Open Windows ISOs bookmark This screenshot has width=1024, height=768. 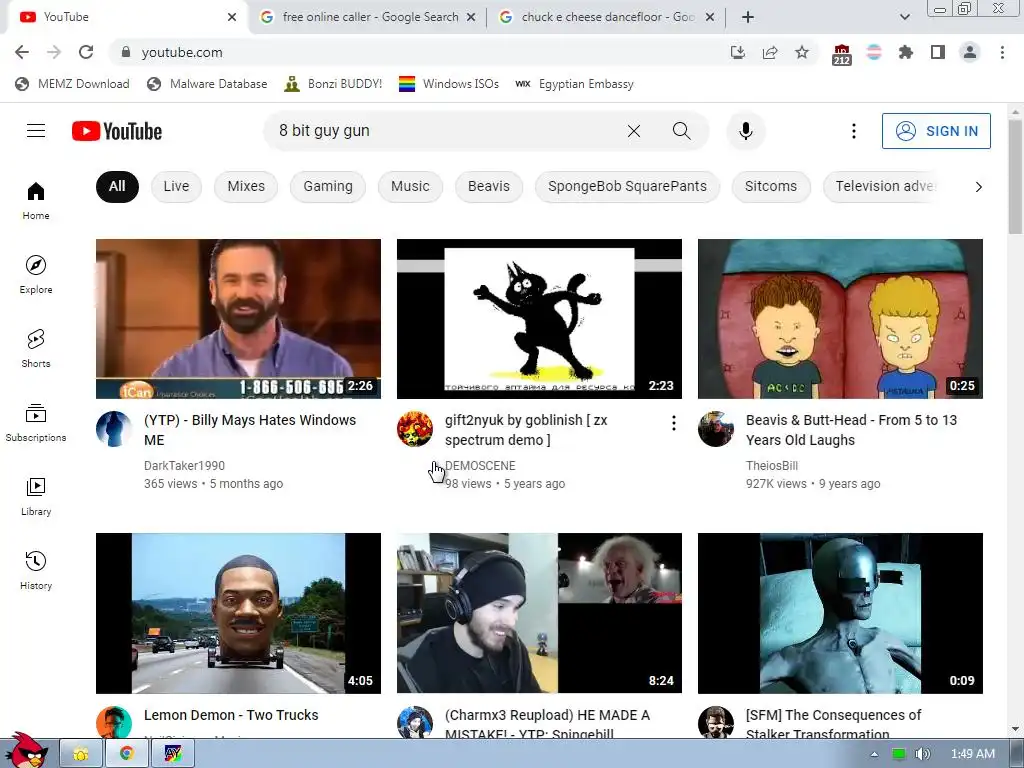(449, 84)
